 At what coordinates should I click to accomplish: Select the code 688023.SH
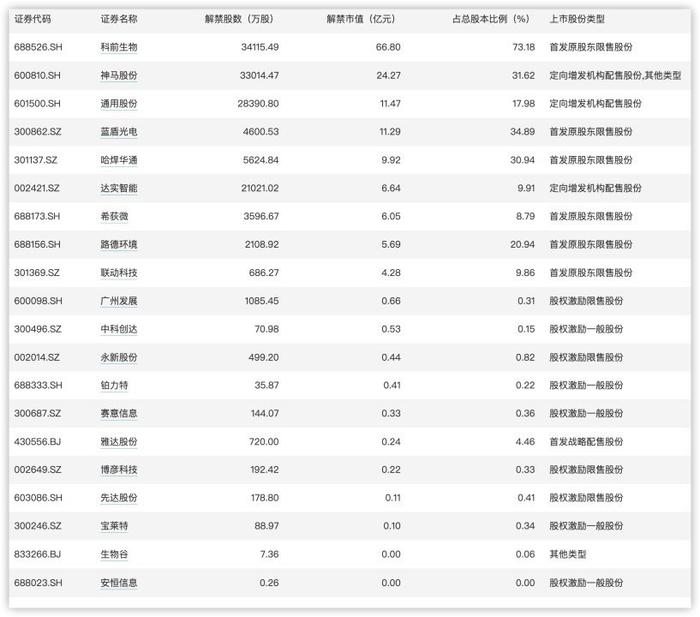click(38, 583)
